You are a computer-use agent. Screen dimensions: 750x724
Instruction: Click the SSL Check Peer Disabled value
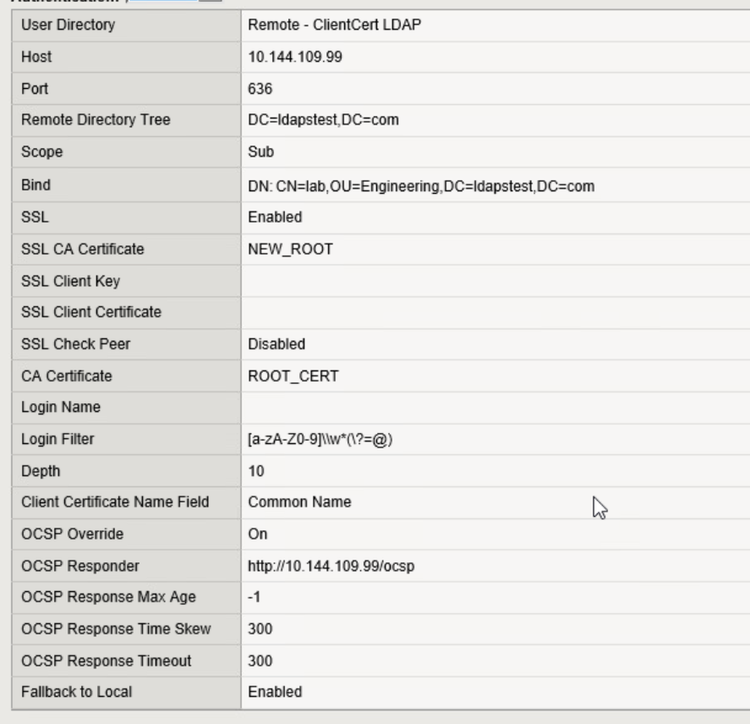(277, 344)
